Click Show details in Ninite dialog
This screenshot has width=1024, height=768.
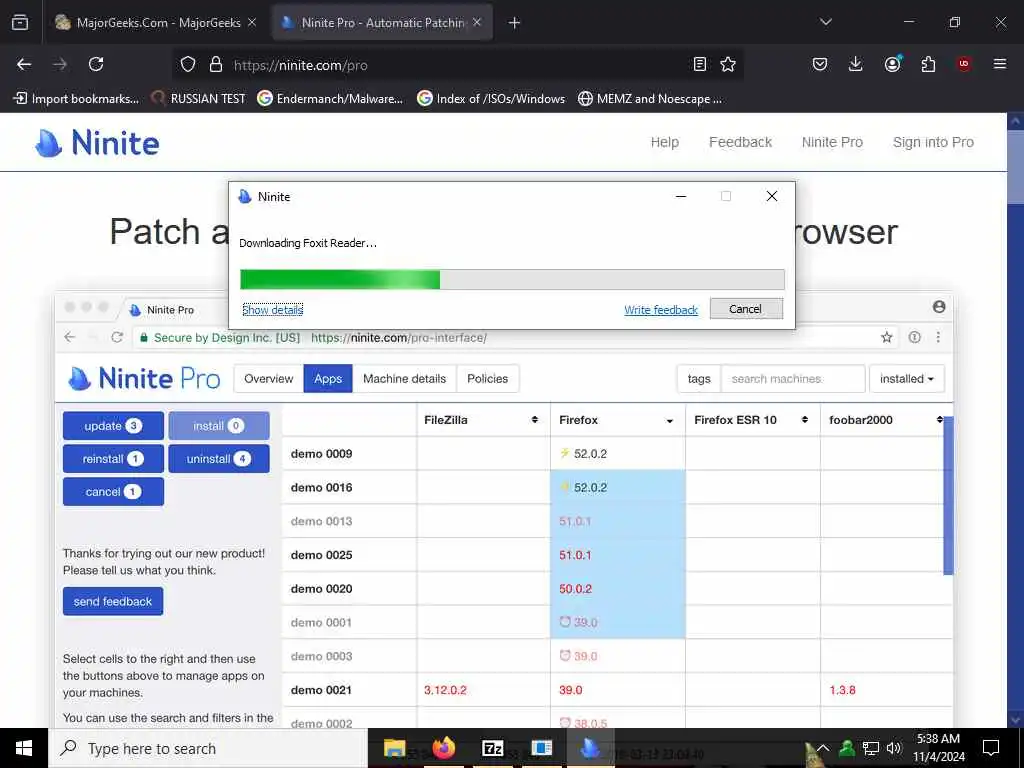point(272,310)
